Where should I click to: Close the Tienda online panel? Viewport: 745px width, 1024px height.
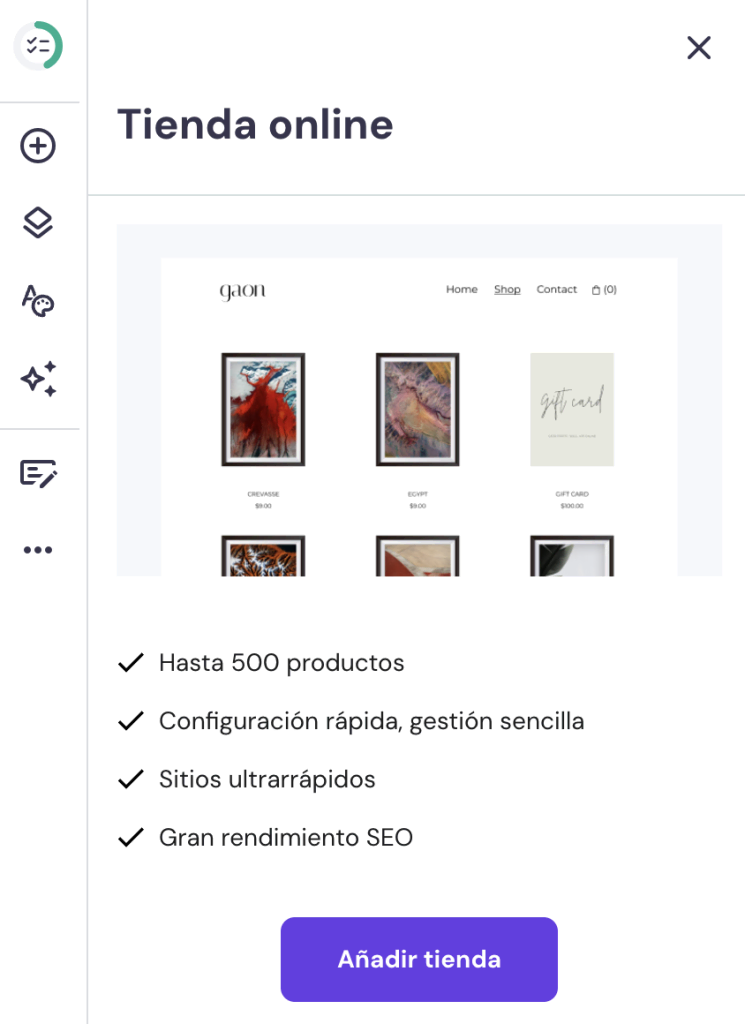click(x=698, y=48)
